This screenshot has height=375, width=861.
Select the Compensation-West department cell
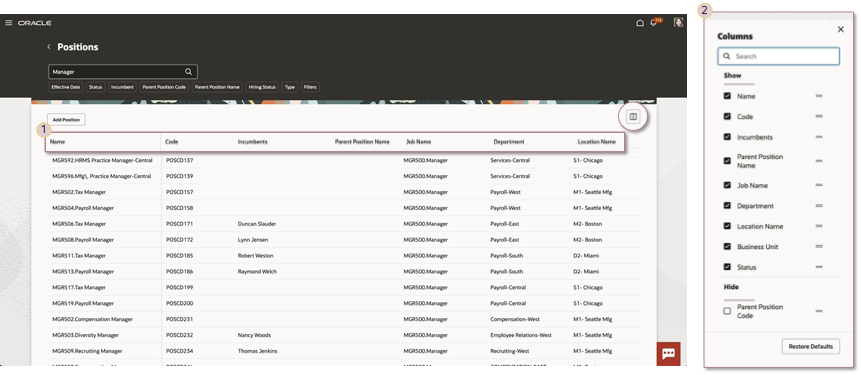[515, 319]
